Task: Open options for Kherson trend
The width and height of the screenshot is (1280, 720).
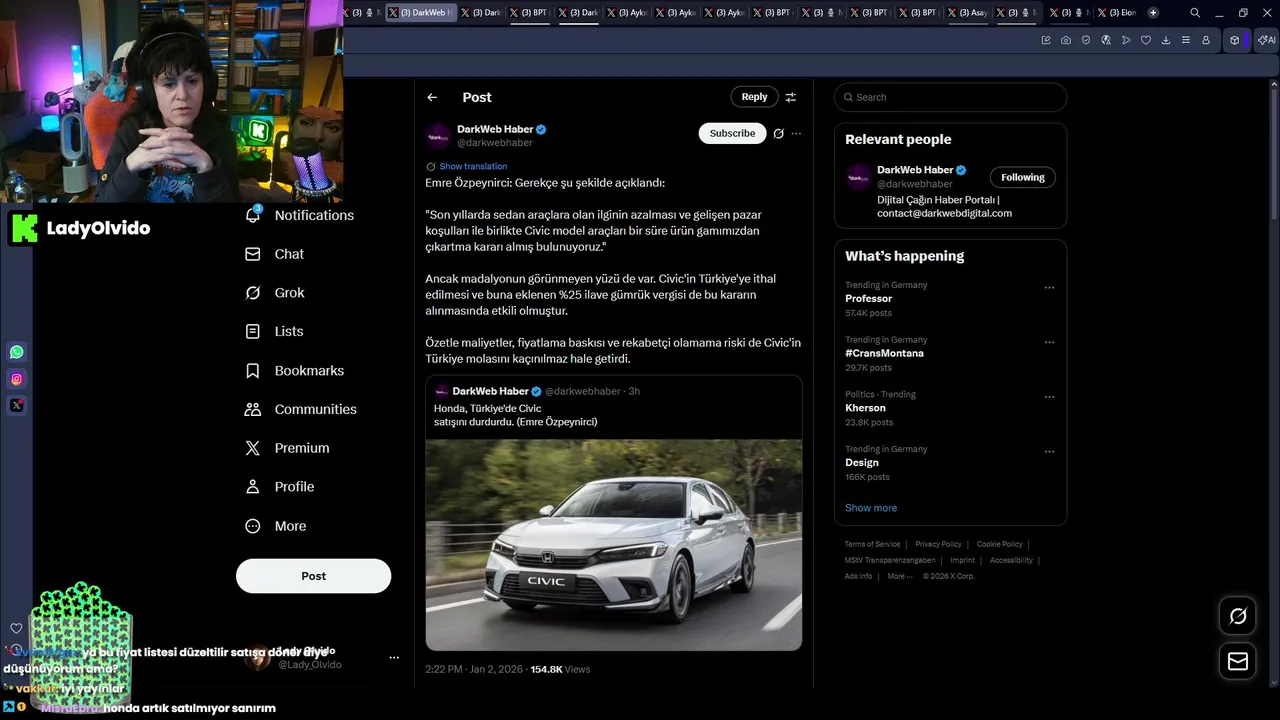Action: [1049, 397]
